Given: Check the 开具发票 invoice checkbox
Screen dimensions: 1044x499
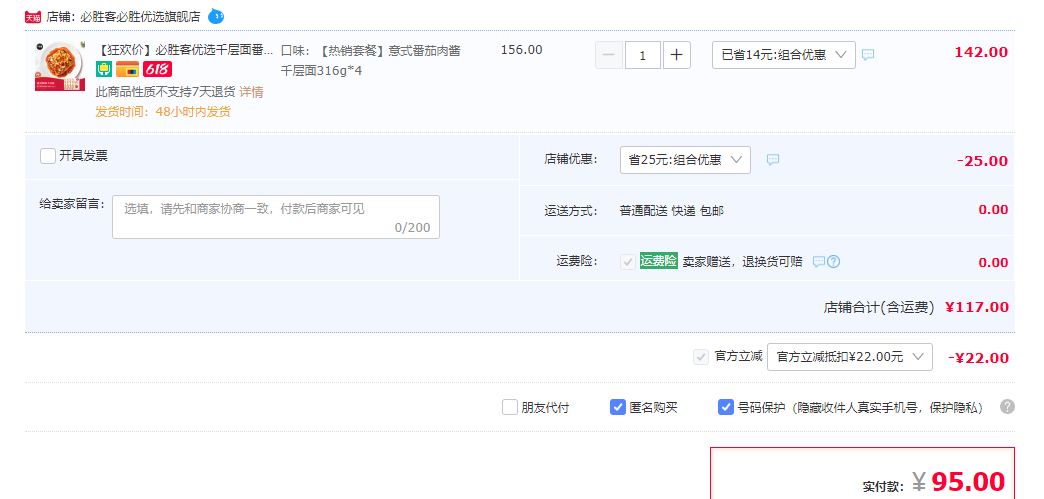Looking at the screenshot, I should [48, 156].
